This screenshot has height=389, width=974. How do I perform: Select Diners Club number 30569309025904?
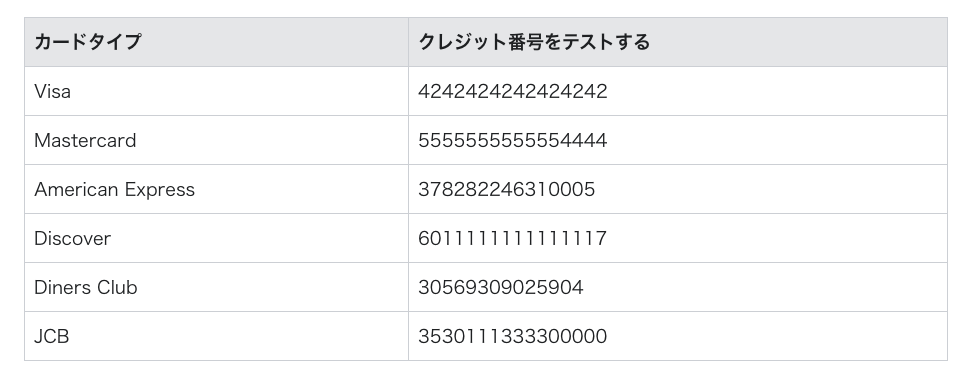coord(501,288)
